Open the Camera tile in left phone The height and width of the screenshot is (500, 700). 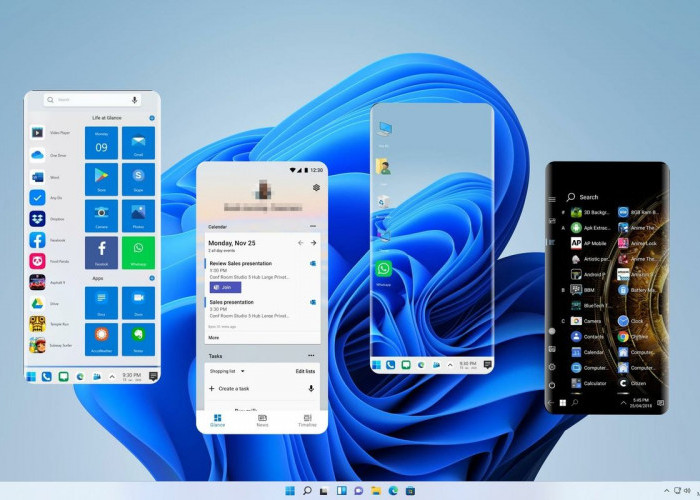coord(101,216)
